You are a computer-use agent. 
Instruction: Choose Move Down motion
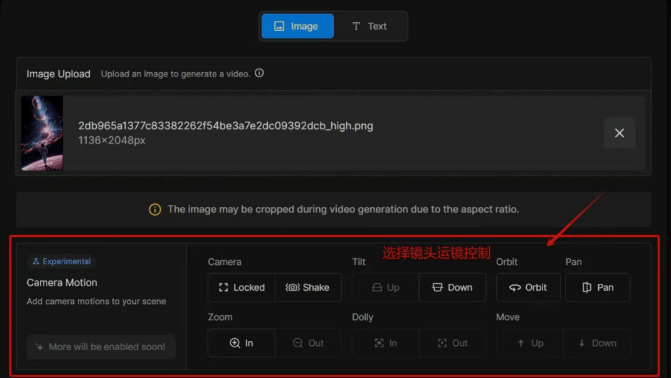597,343
